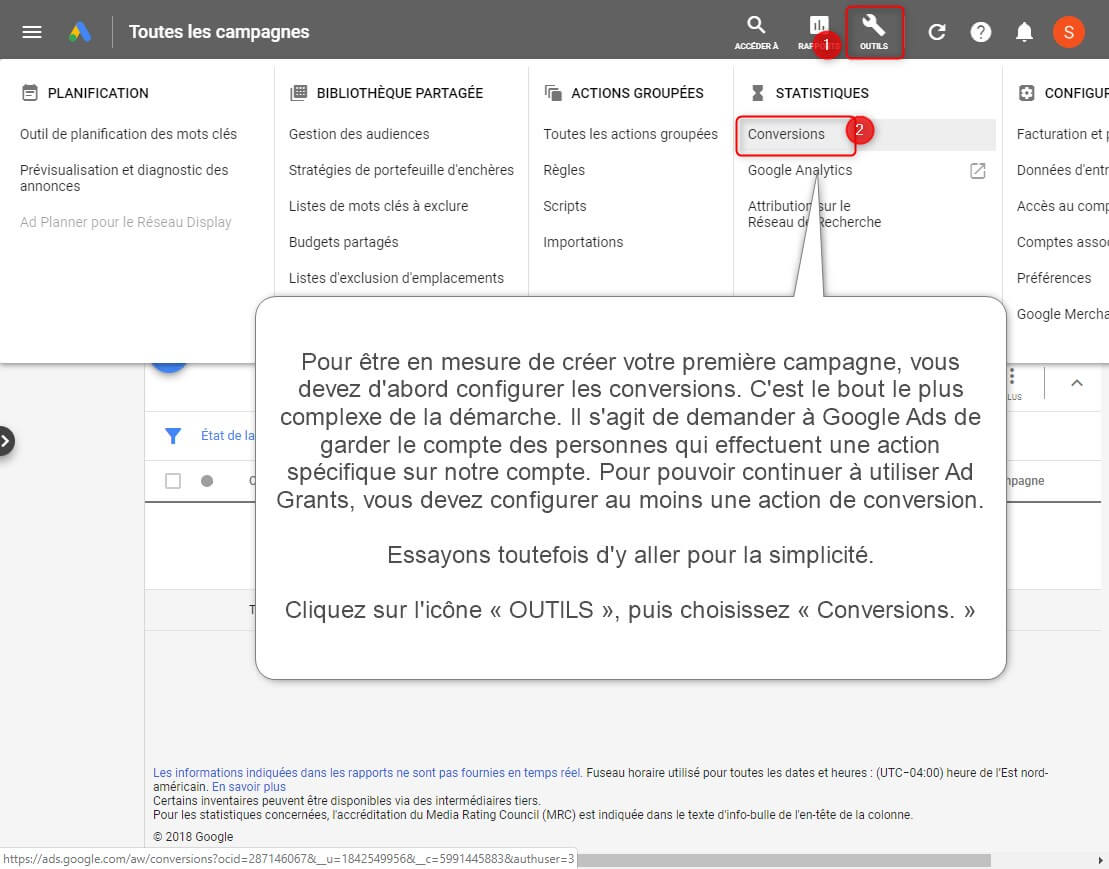Follow the real-time reports information link
The width and height of the screenshot is (1109, 869).
pos(368,773)
